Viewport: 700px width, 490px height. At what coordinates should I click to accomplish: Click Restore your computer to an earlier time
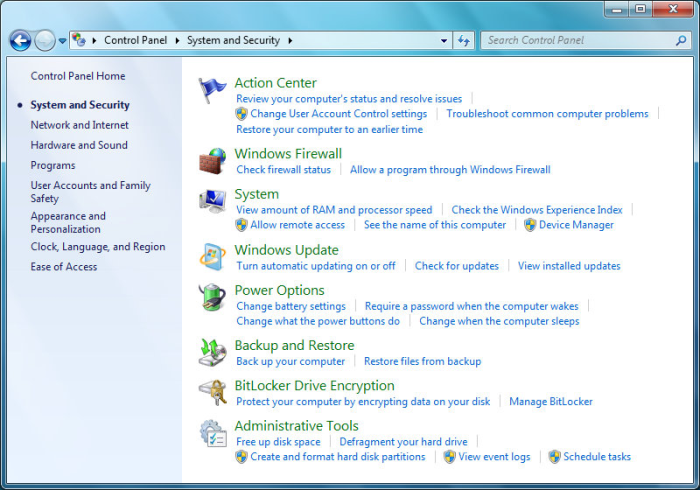(x=329, y=129)
